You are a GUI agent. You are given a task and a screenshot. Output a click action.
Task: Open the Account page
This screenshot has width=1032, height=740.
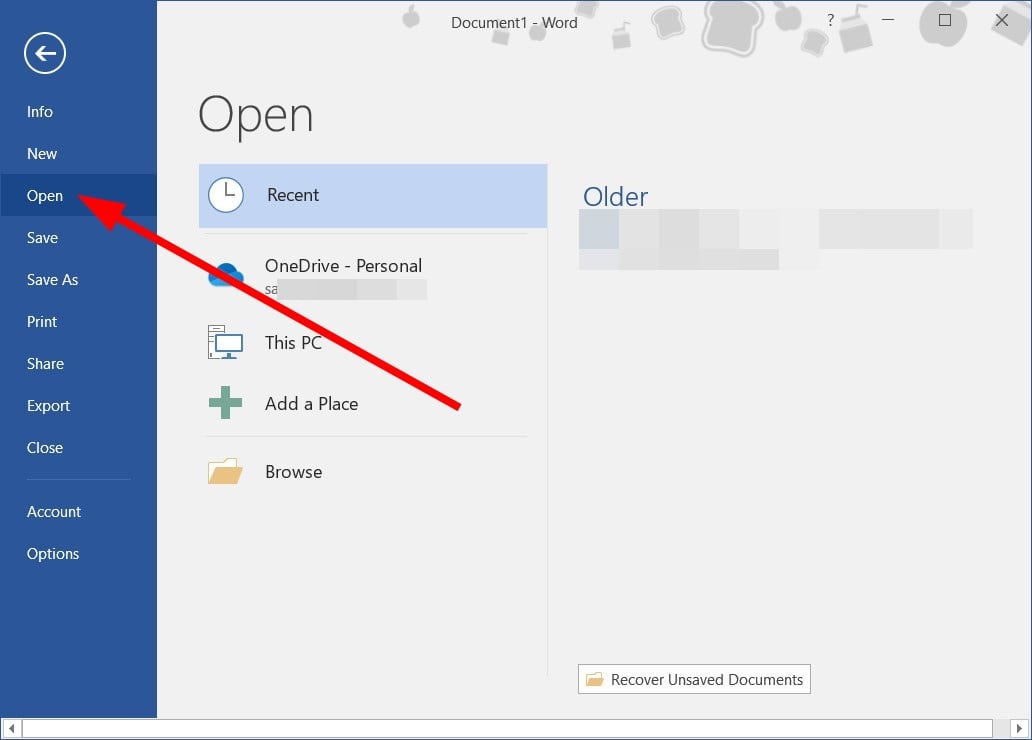(78, 512)
